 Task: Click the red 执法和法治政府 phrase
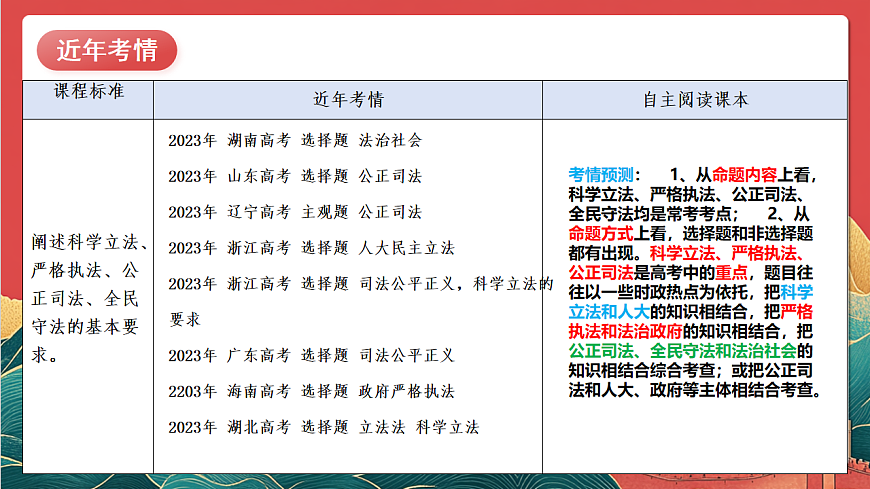pyautogui.click(x=625, y=331)
